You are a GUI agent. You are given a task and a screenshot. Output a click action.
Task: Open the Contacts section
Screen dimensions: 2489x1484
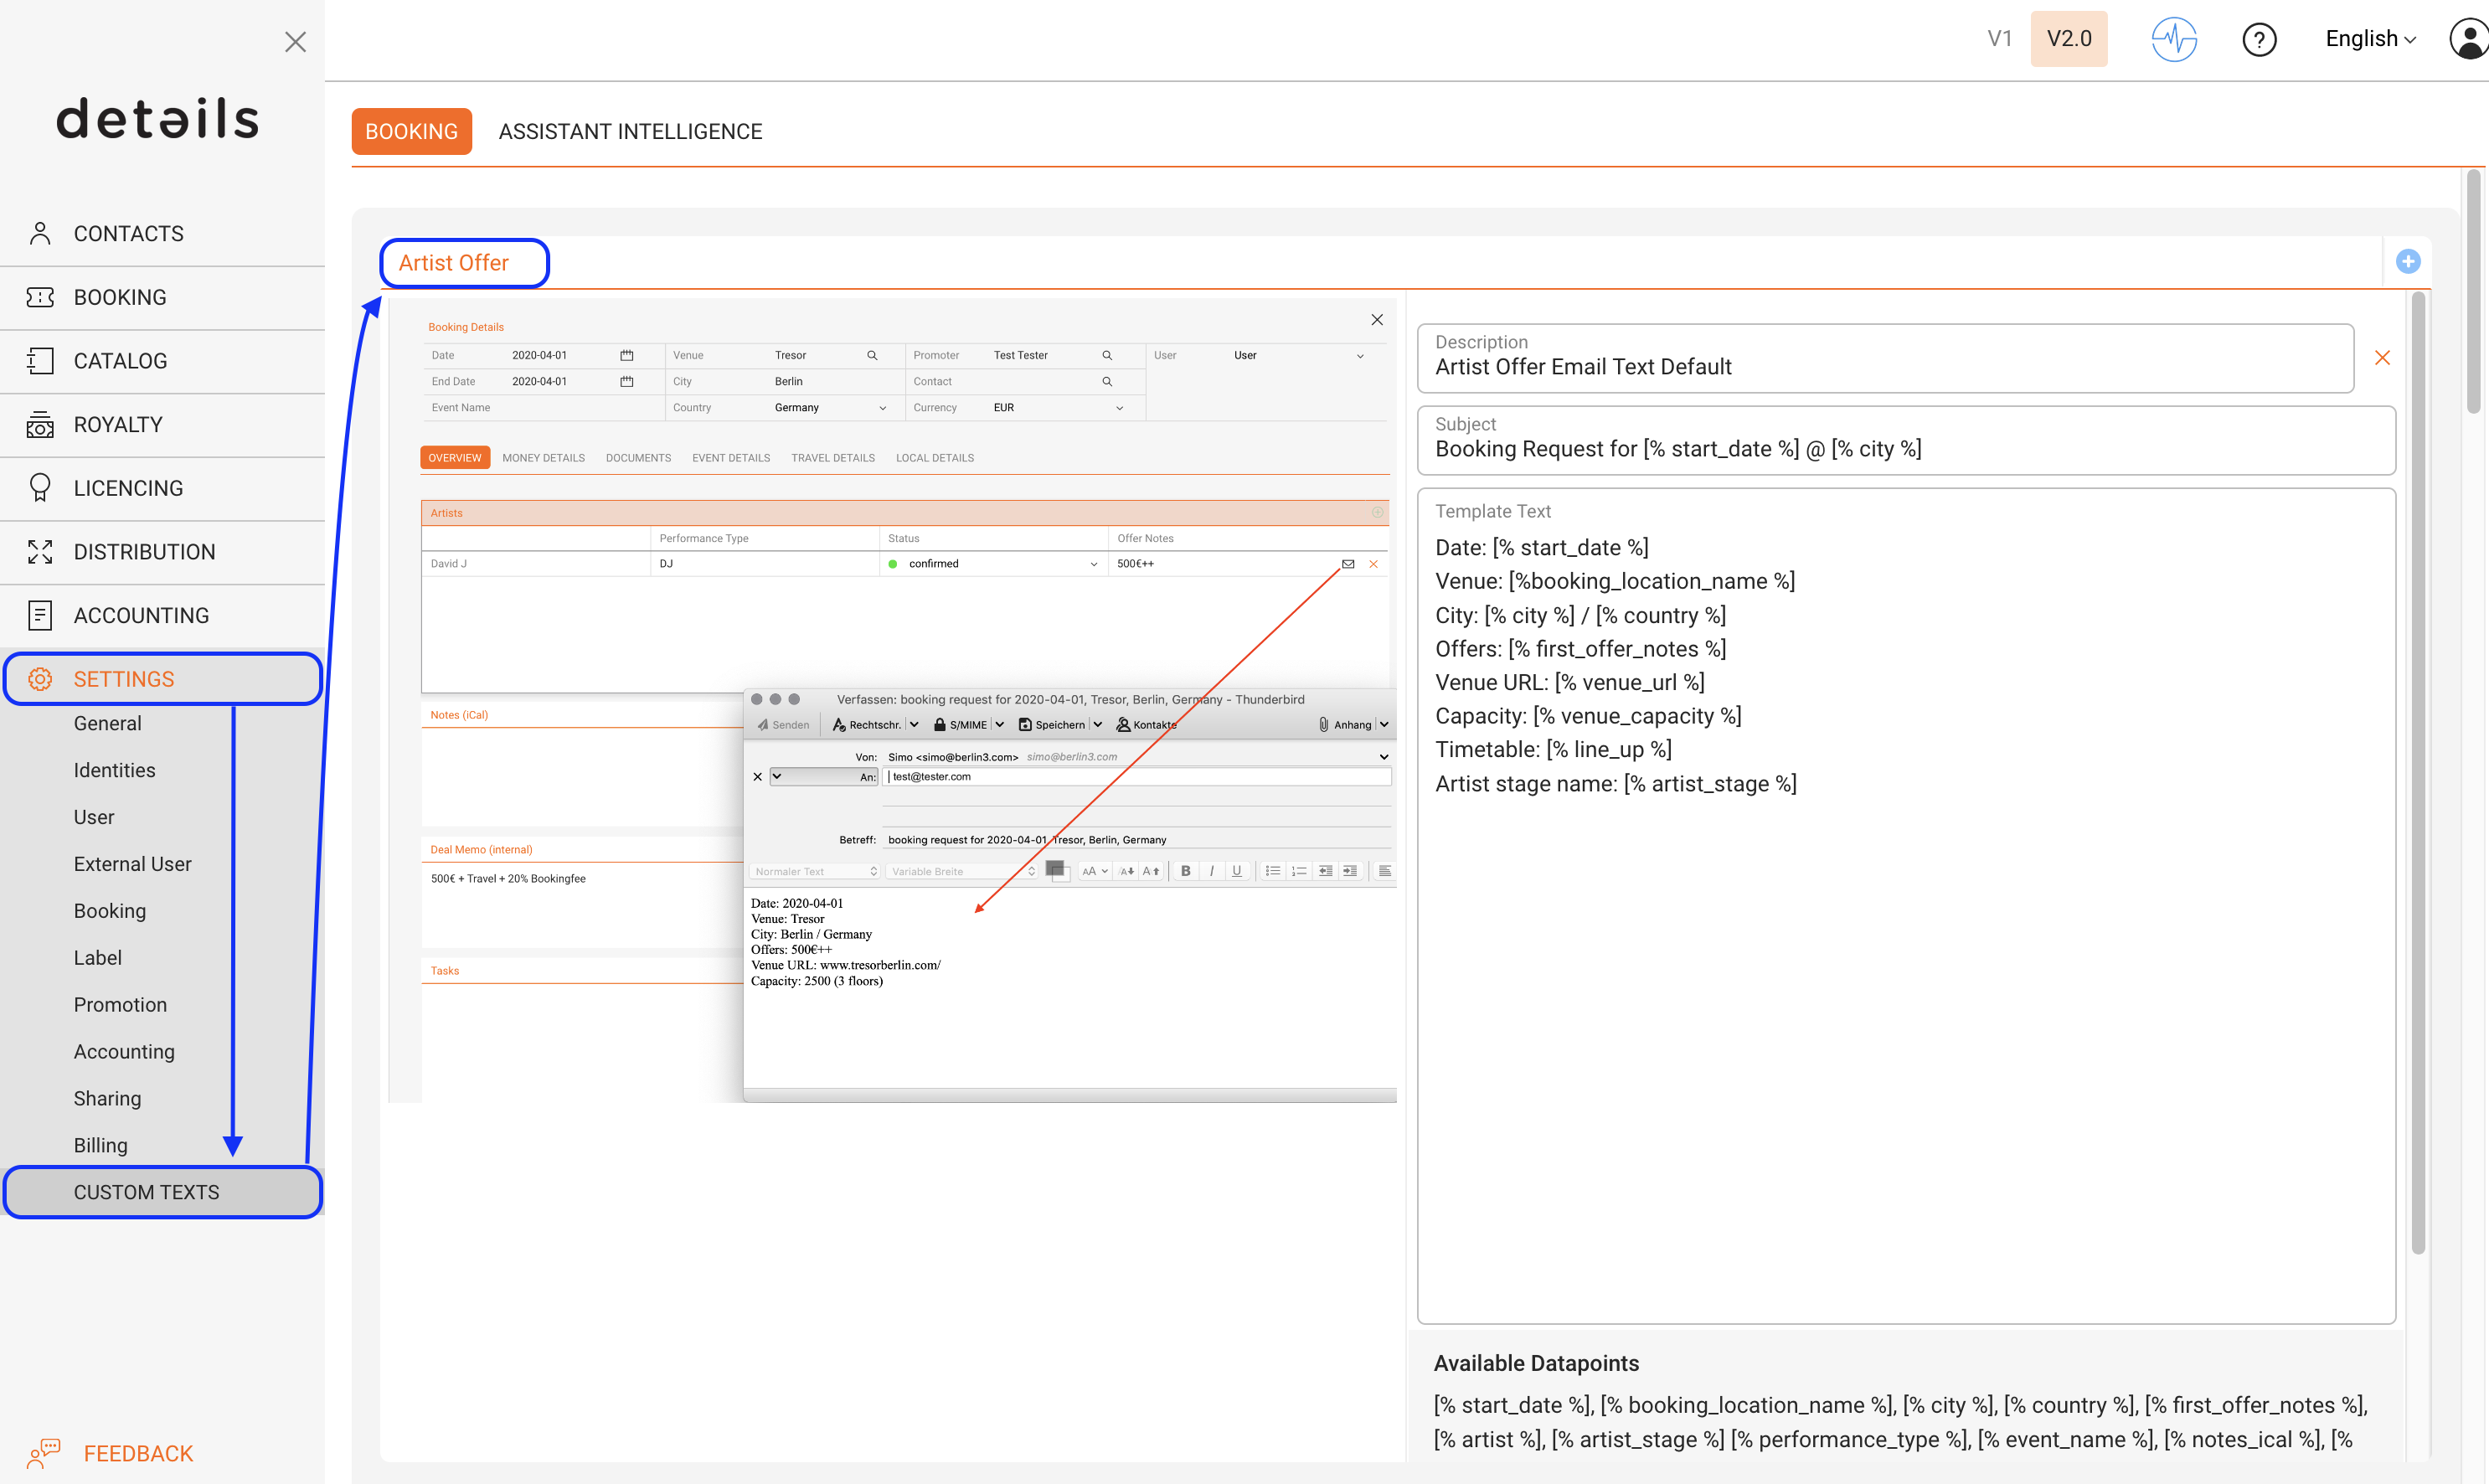pyautogui.click(x=162, y=234)
